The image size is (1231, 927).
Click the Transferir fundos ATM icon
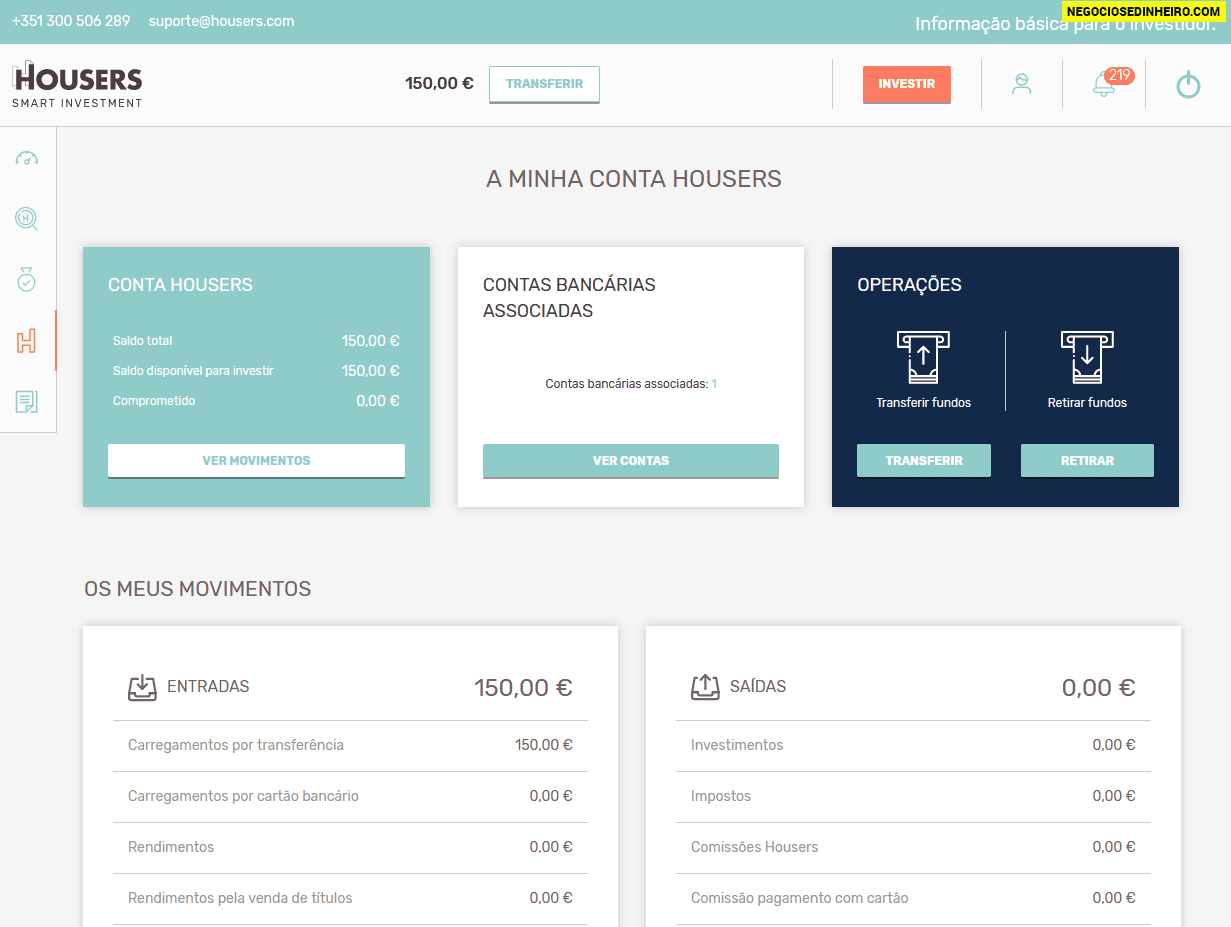click(x=923, y=357)
